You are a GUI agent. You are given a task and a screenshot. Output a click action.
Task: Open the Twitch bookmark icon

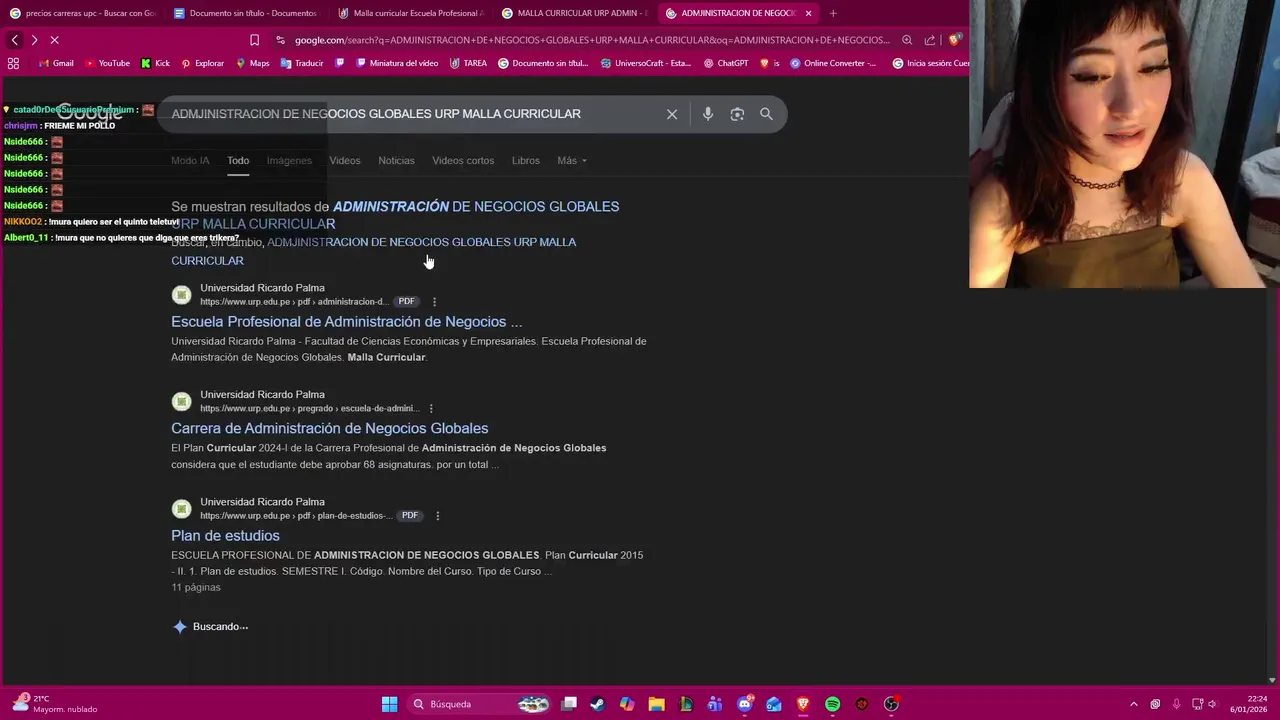[340, 63]
